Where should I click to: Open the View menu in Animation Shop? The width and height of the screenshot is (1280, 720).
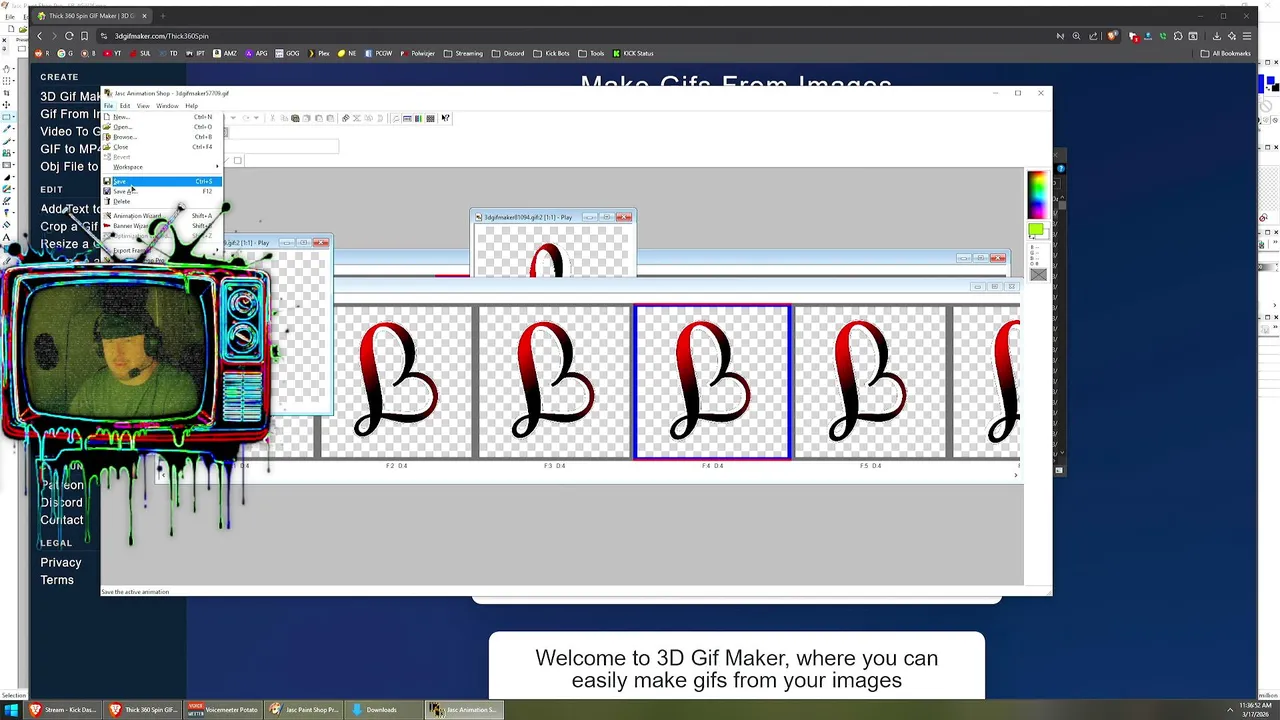[x=143, y=106]
